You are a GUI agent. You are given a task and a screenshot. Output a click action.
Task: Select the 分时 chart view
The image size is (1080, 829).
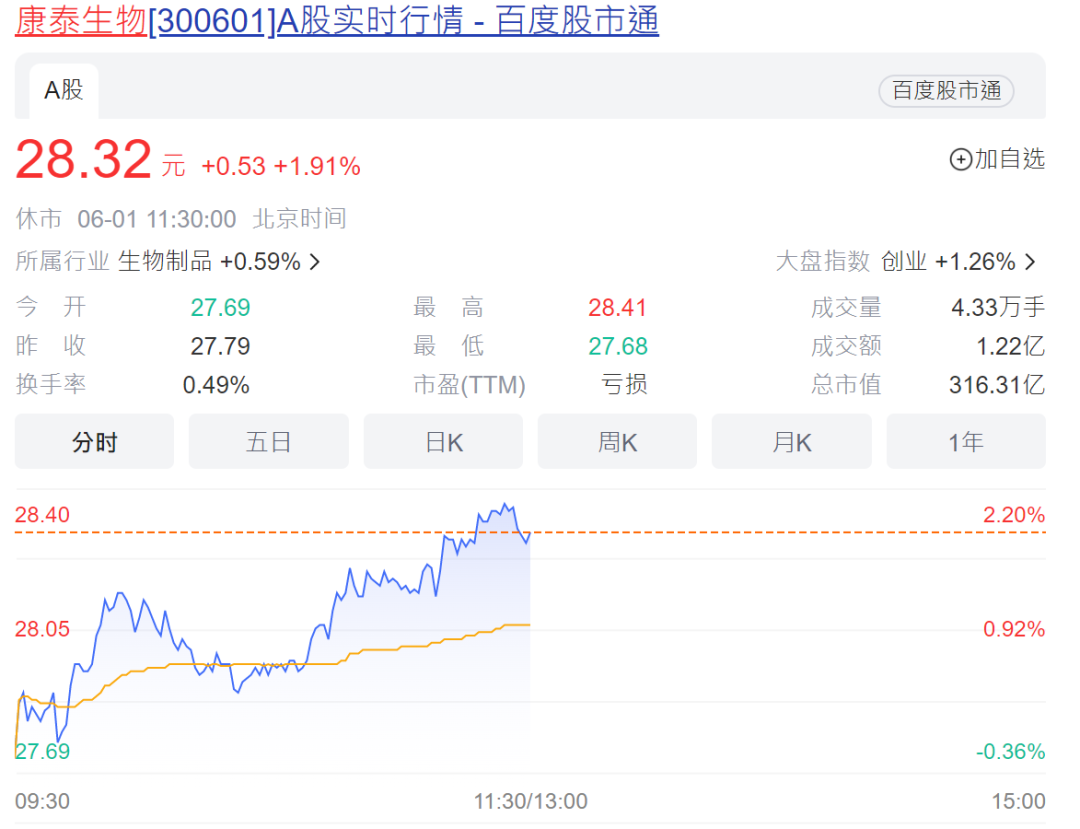pyautogui.click(x=94, y=441)
